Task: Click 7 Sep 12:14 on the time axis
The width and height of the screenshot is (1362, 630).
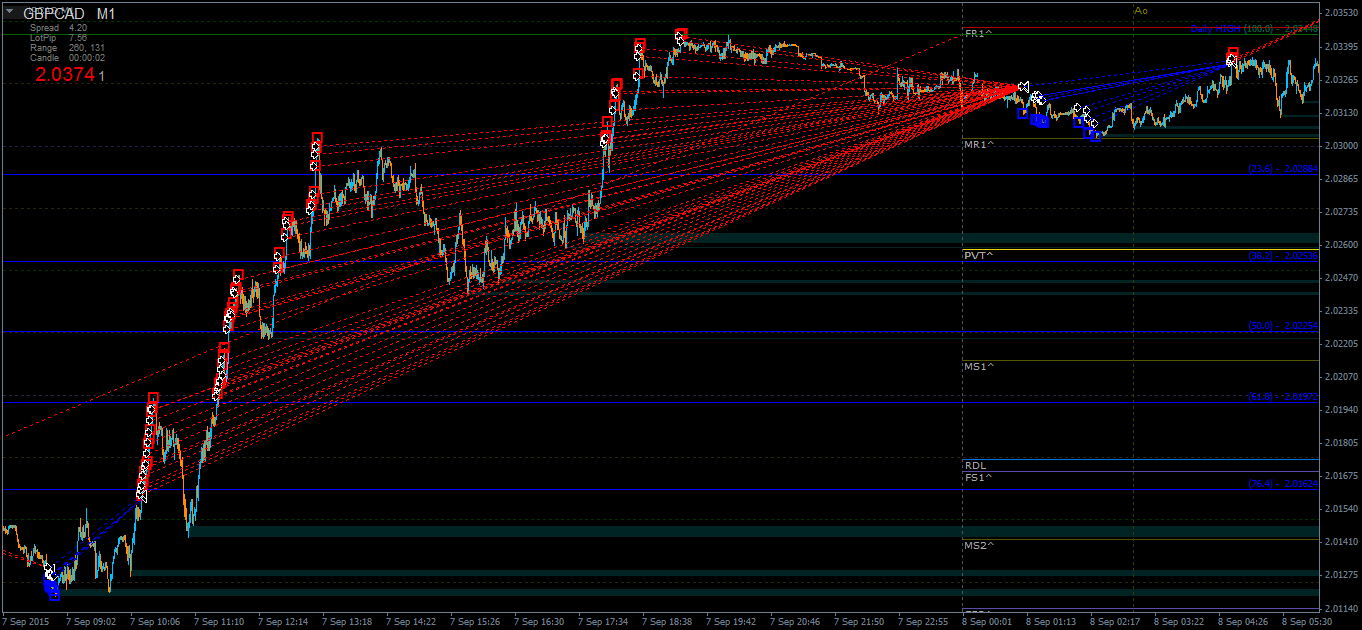Action: point(284,622)
